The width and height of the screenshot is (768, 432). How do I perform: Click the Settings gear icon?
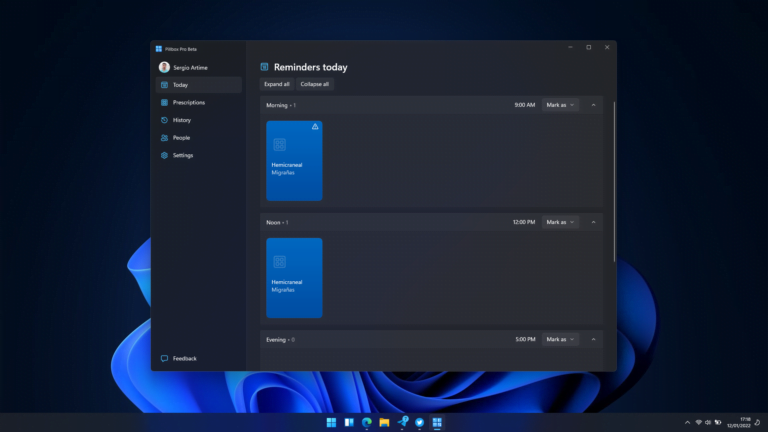click(x=165, y=155)
